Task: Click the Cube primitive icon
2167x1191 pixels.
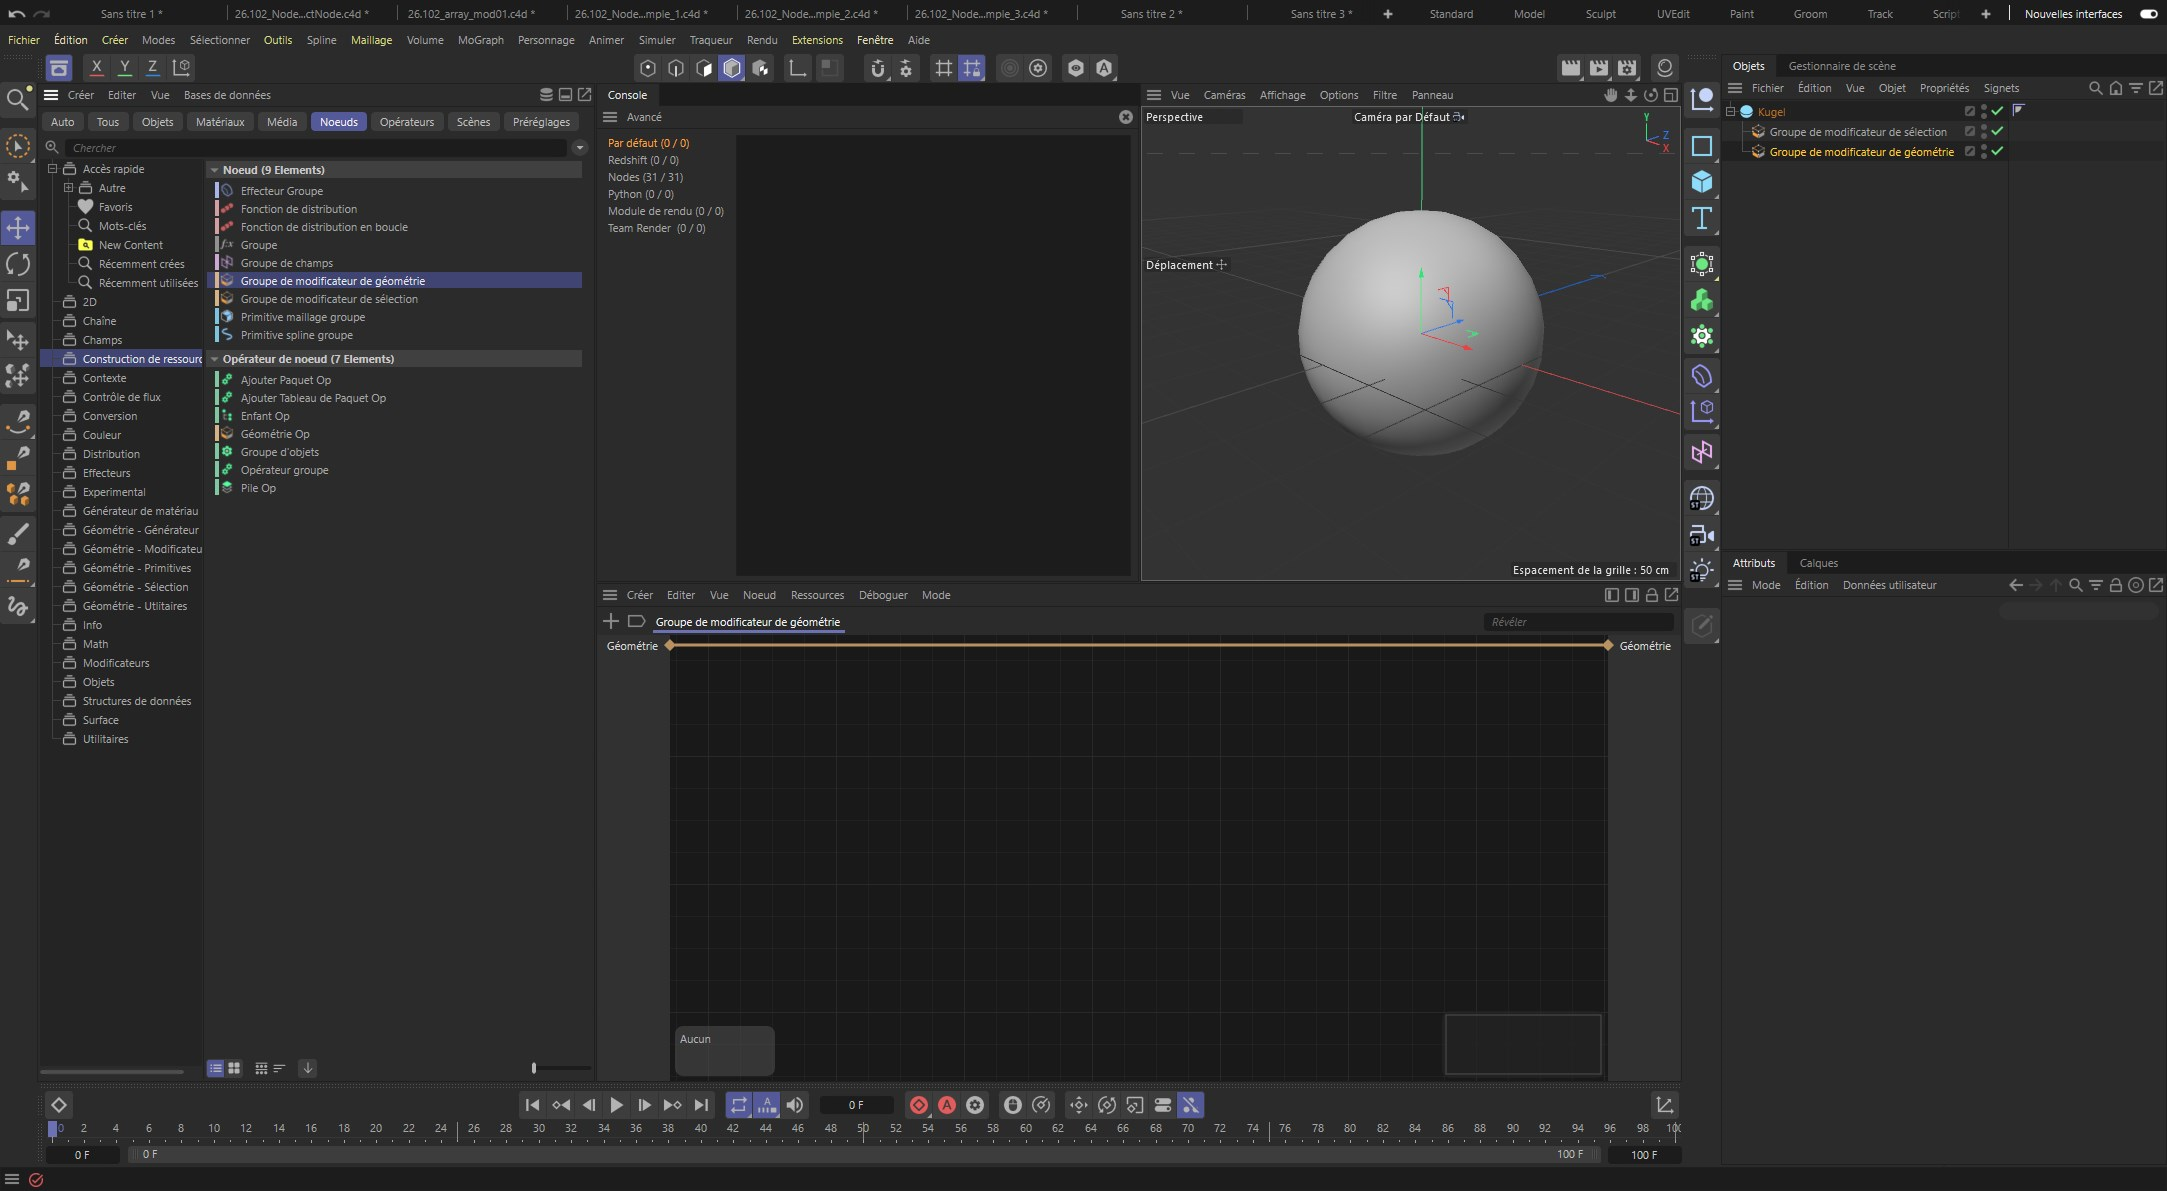Action: click(1701, 182)
